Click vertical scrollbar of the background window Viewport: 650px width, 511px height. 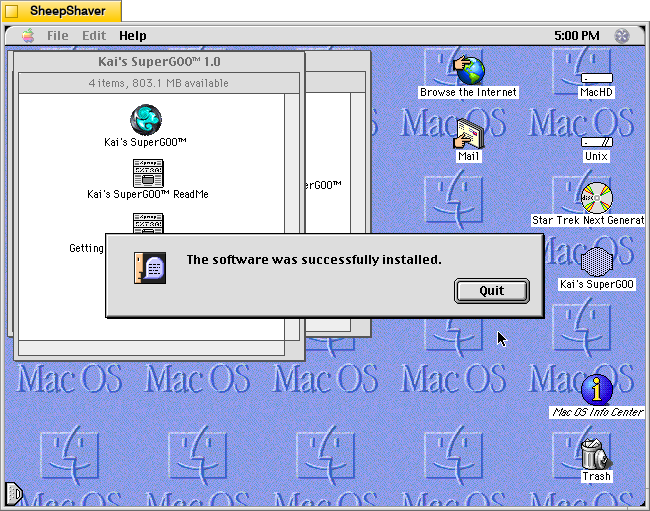click(358, 162)
